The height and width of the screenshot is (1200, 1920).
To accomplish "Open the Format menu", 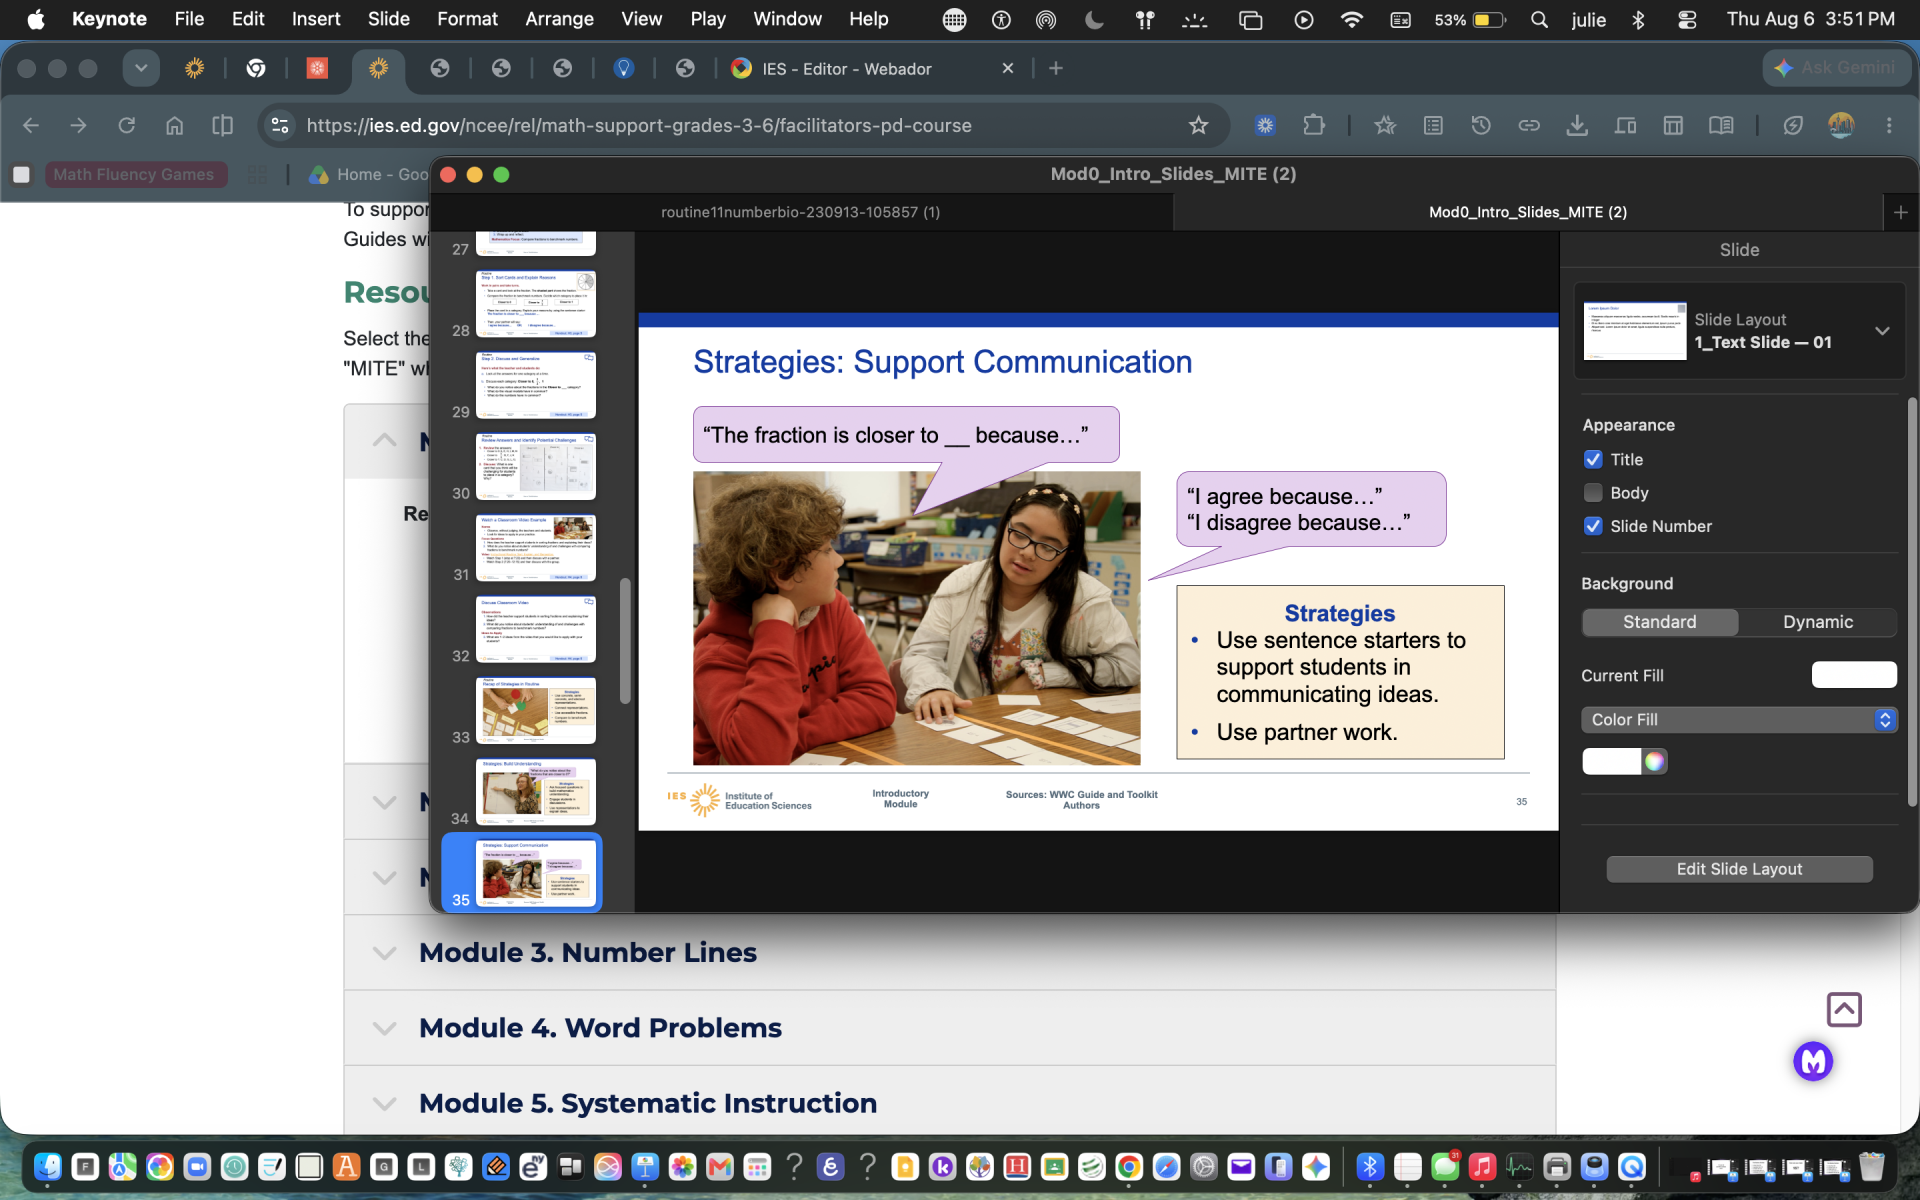I will 467,19.
